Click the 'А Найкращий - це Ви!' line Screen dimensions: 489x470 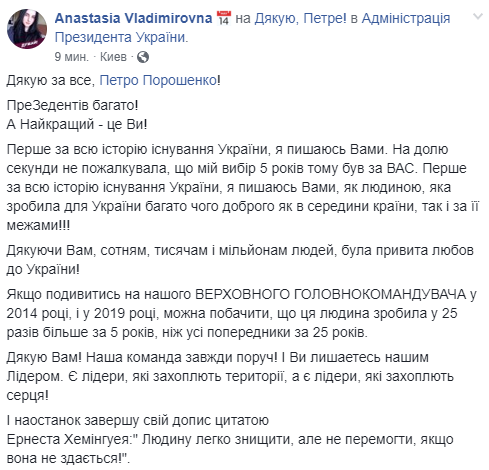[x=77, y=124]
